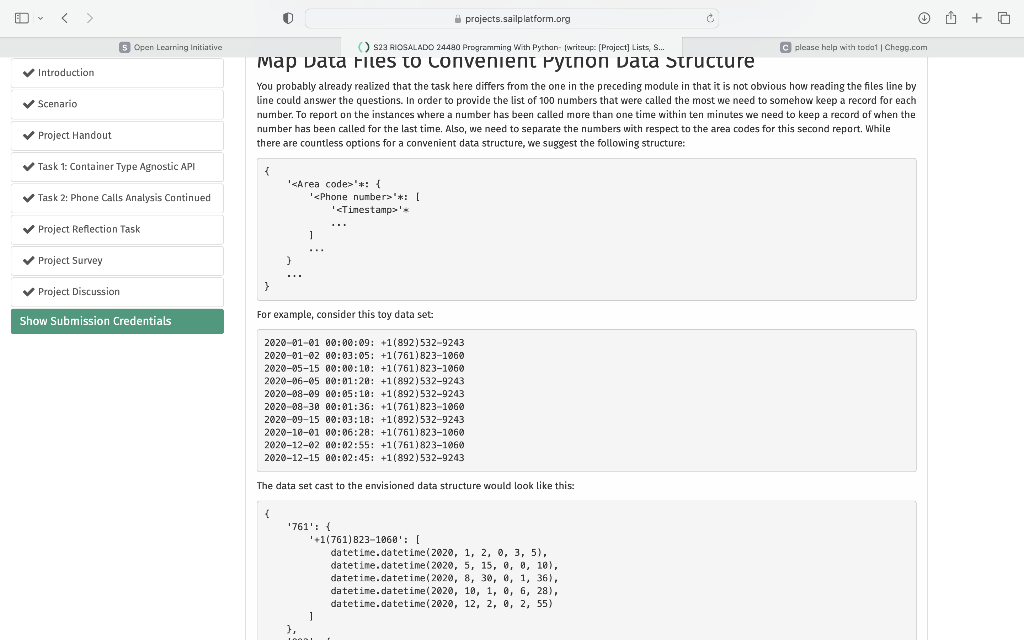Click the Chegg tab favicon
This screenshot has width=1024, height=640.
point(785,47)
